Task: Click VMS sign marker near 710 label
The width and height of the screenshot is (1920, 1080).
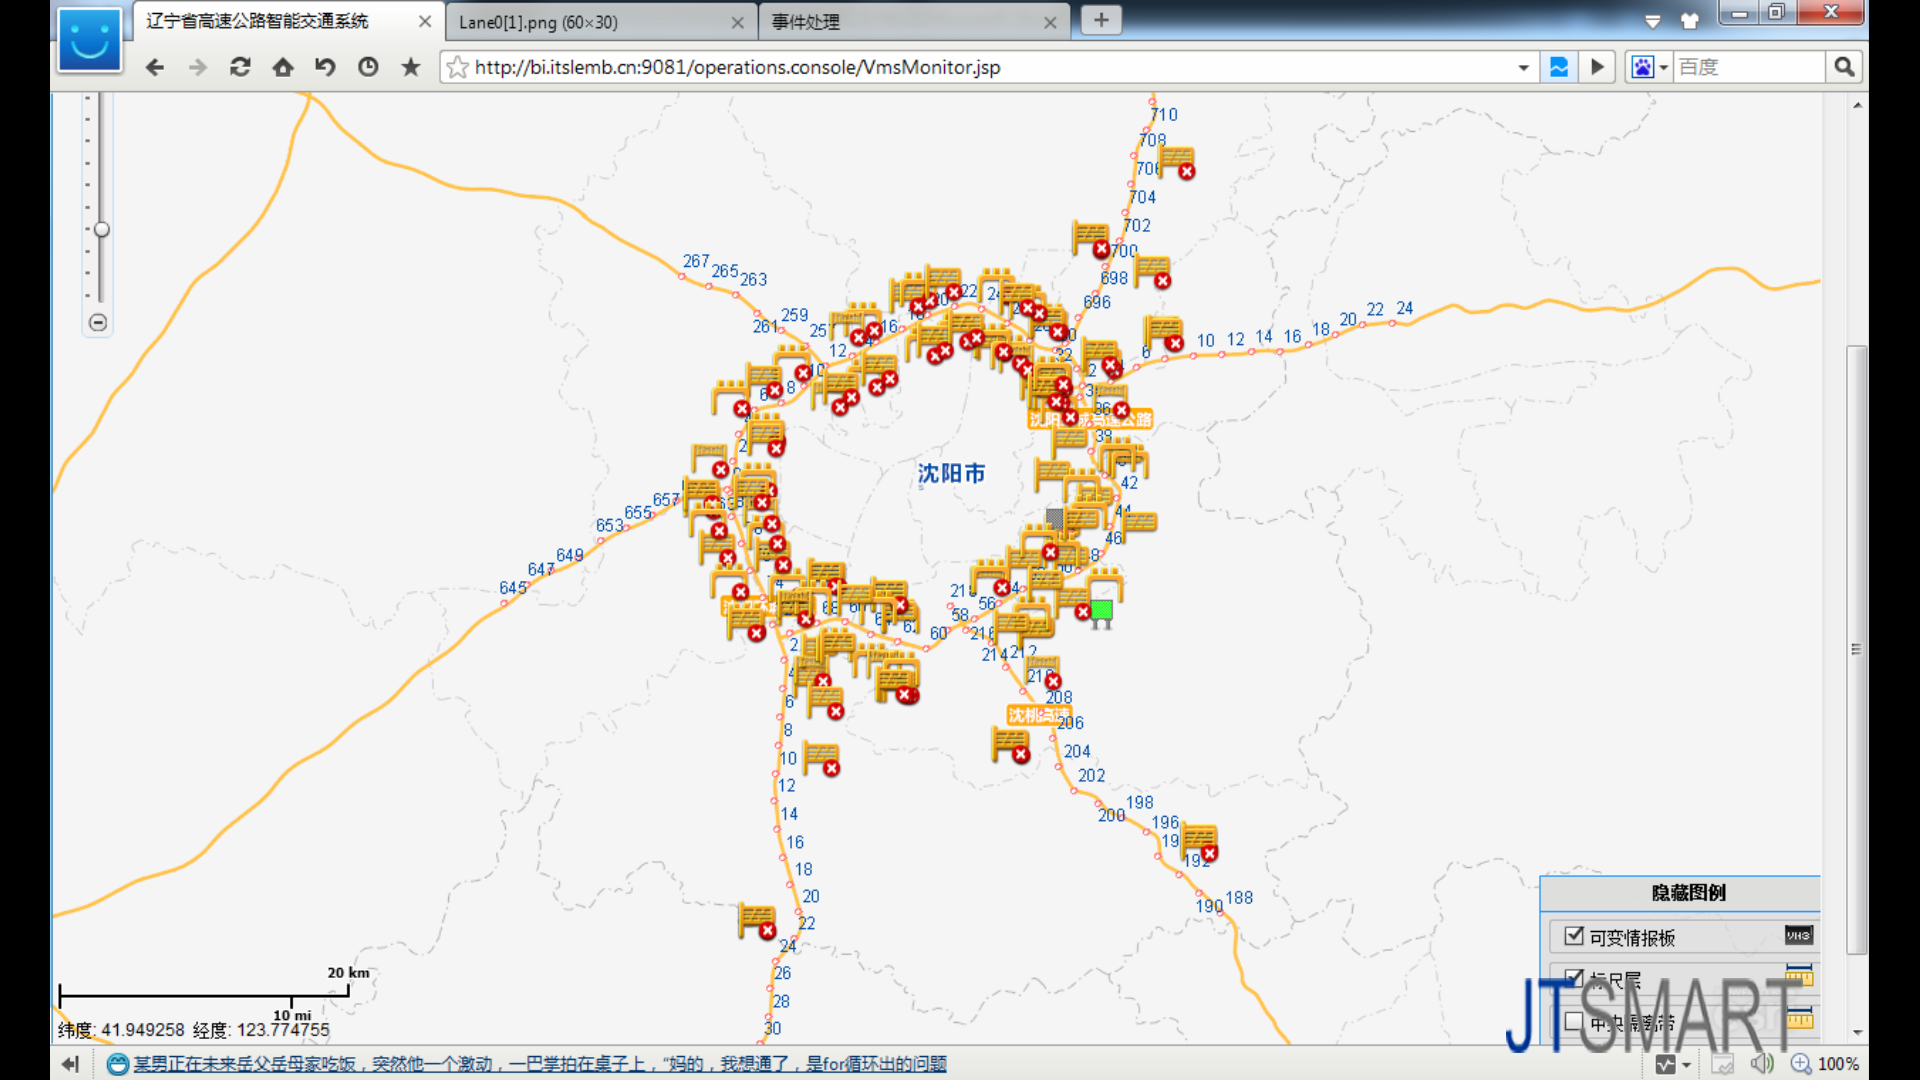Action: pyautogui.click(x=1178, y=162)
